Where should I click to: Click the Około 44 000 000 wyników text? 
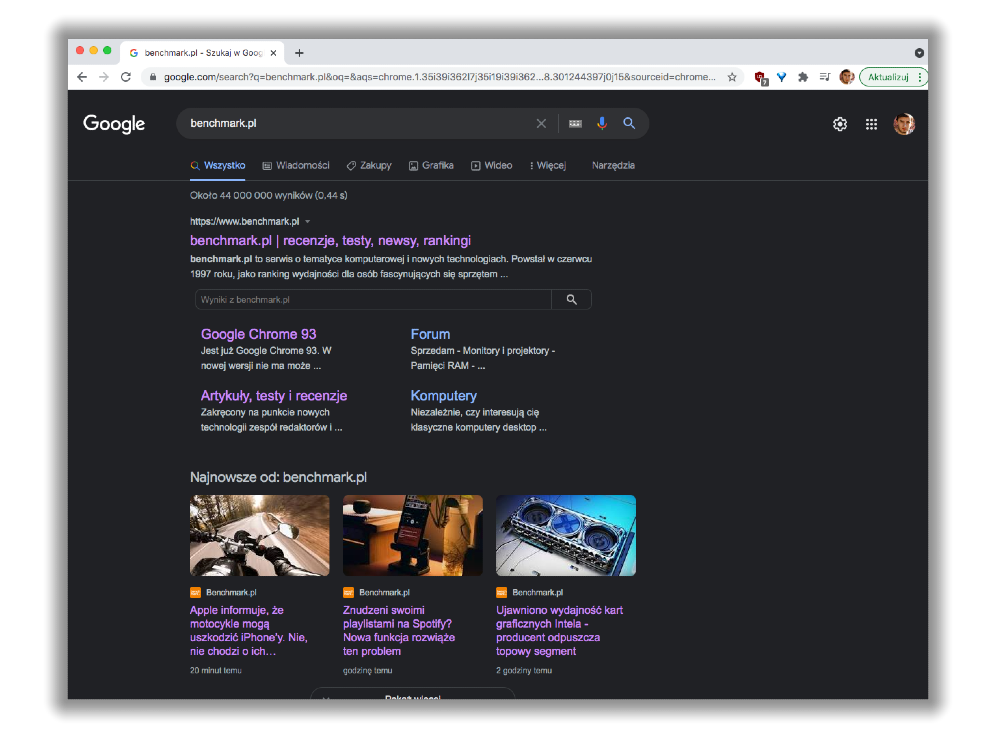coord(268,196)
